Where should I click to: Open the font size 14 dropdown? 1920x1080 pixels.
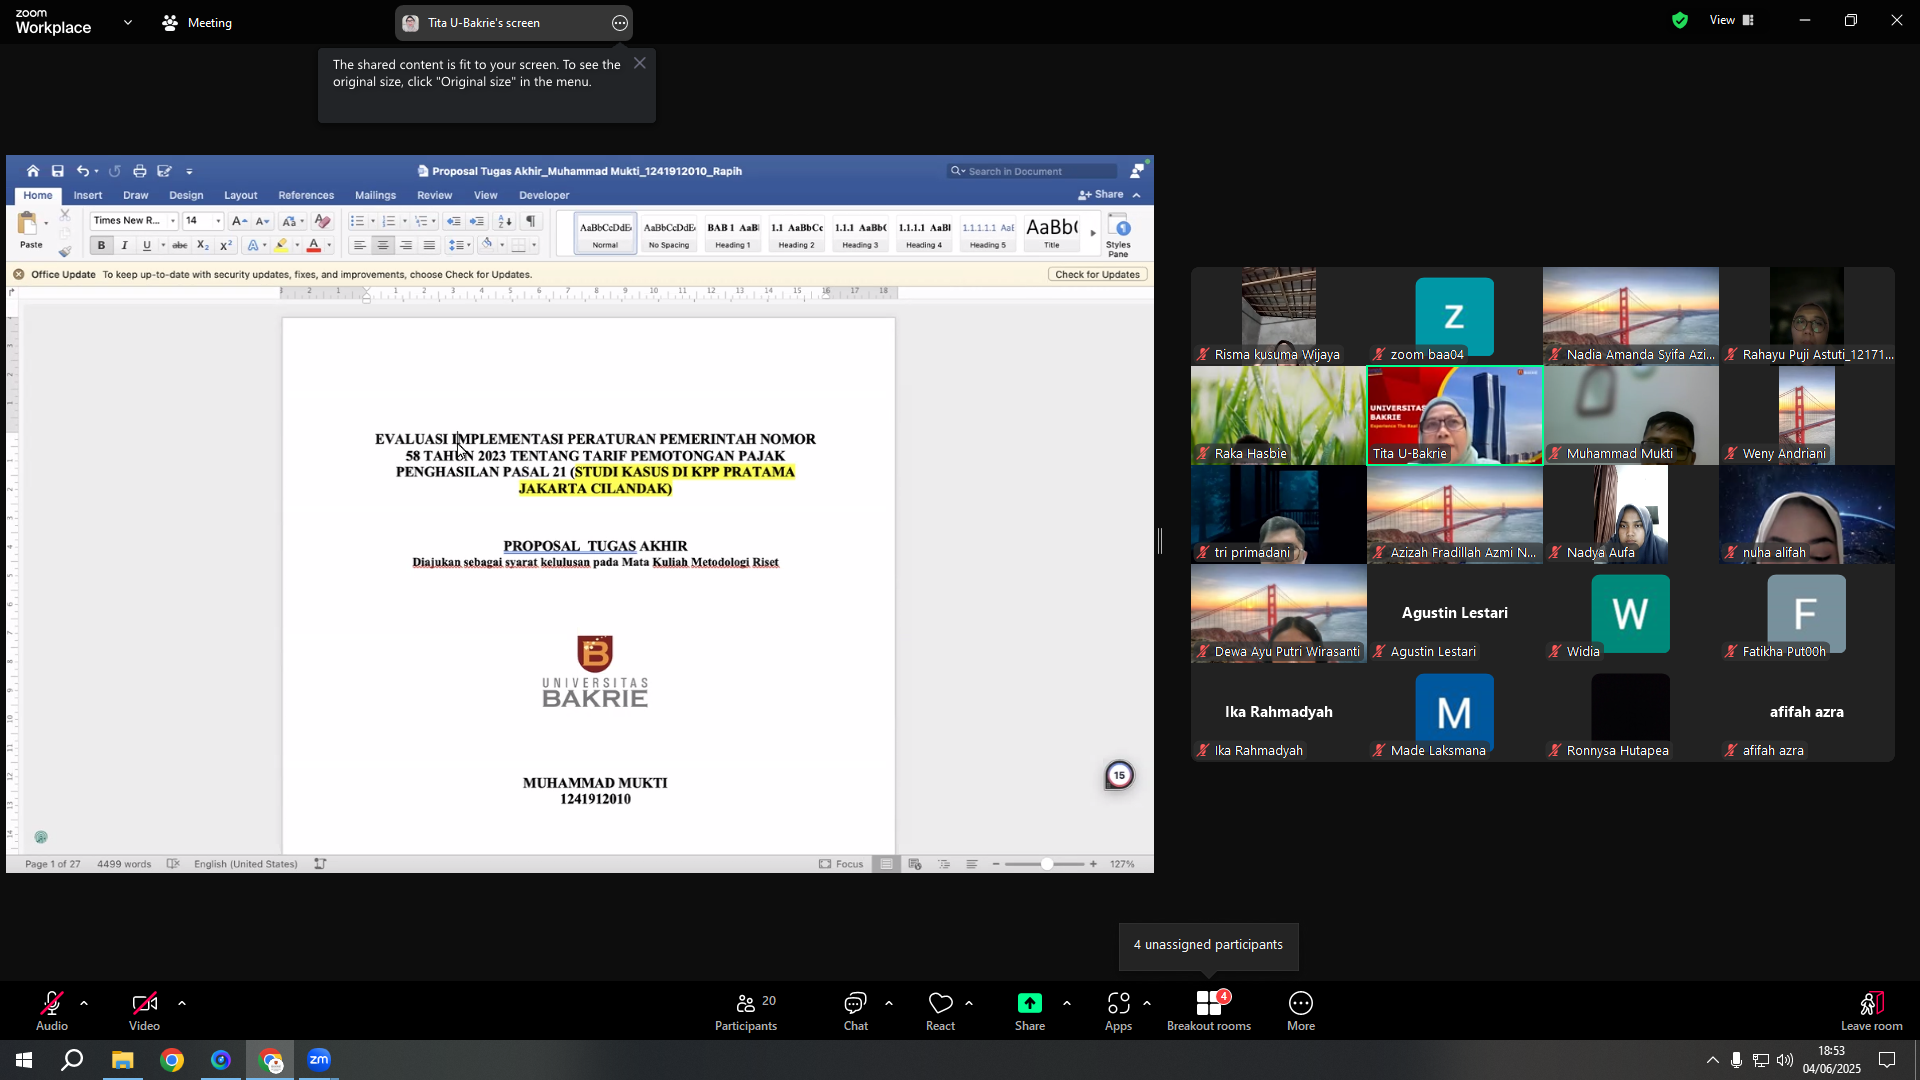(x=218, y=221)
